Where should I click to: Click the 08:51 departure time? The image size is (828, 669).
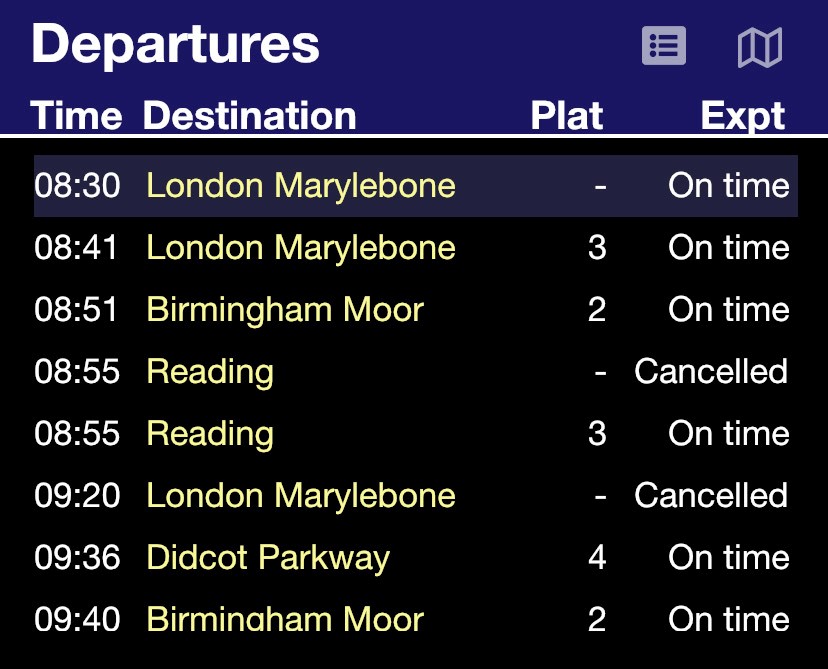click(x=77, y=310)
